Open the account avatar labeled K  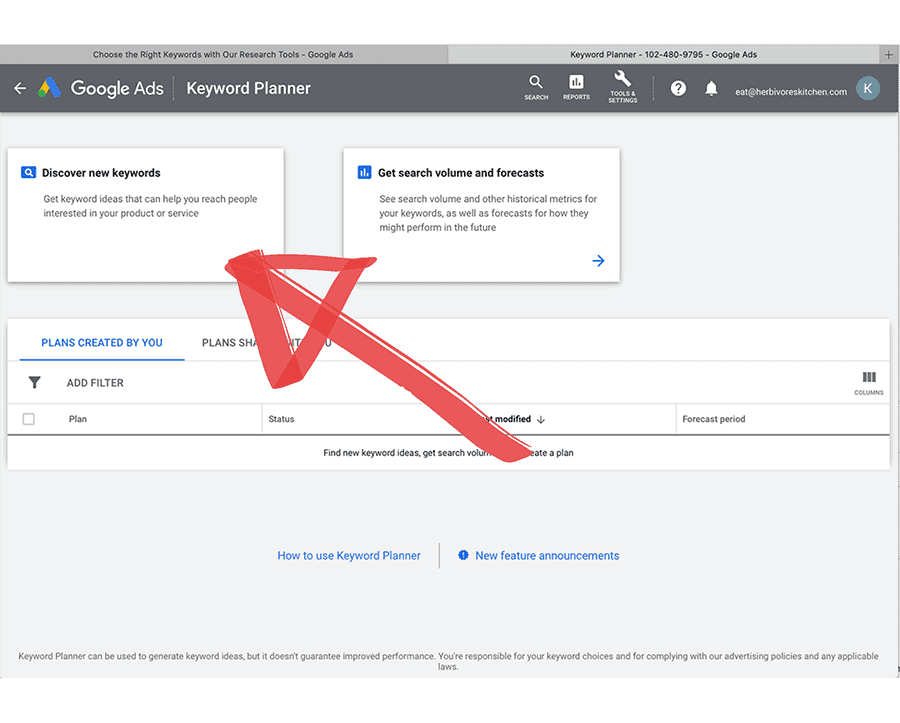click(868, 88)
